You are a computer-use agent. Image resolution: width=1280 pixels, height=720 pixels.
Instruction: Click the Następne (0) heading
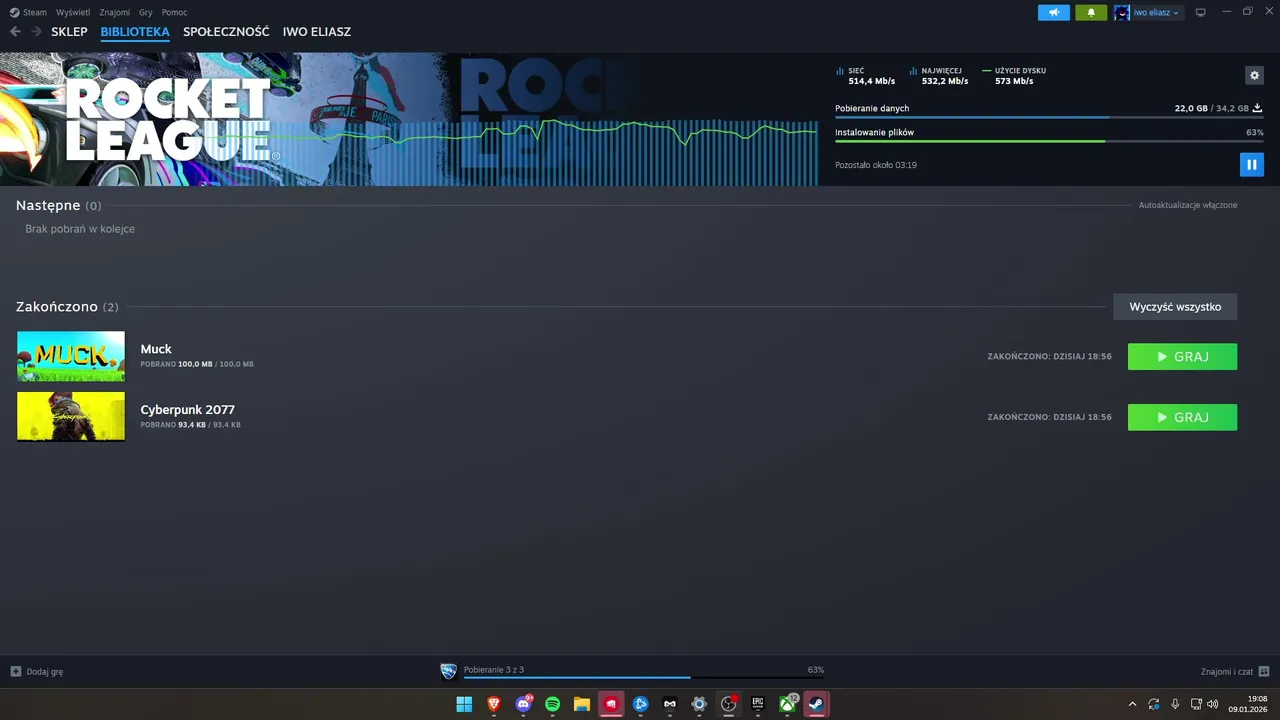[x=59, y=205]
